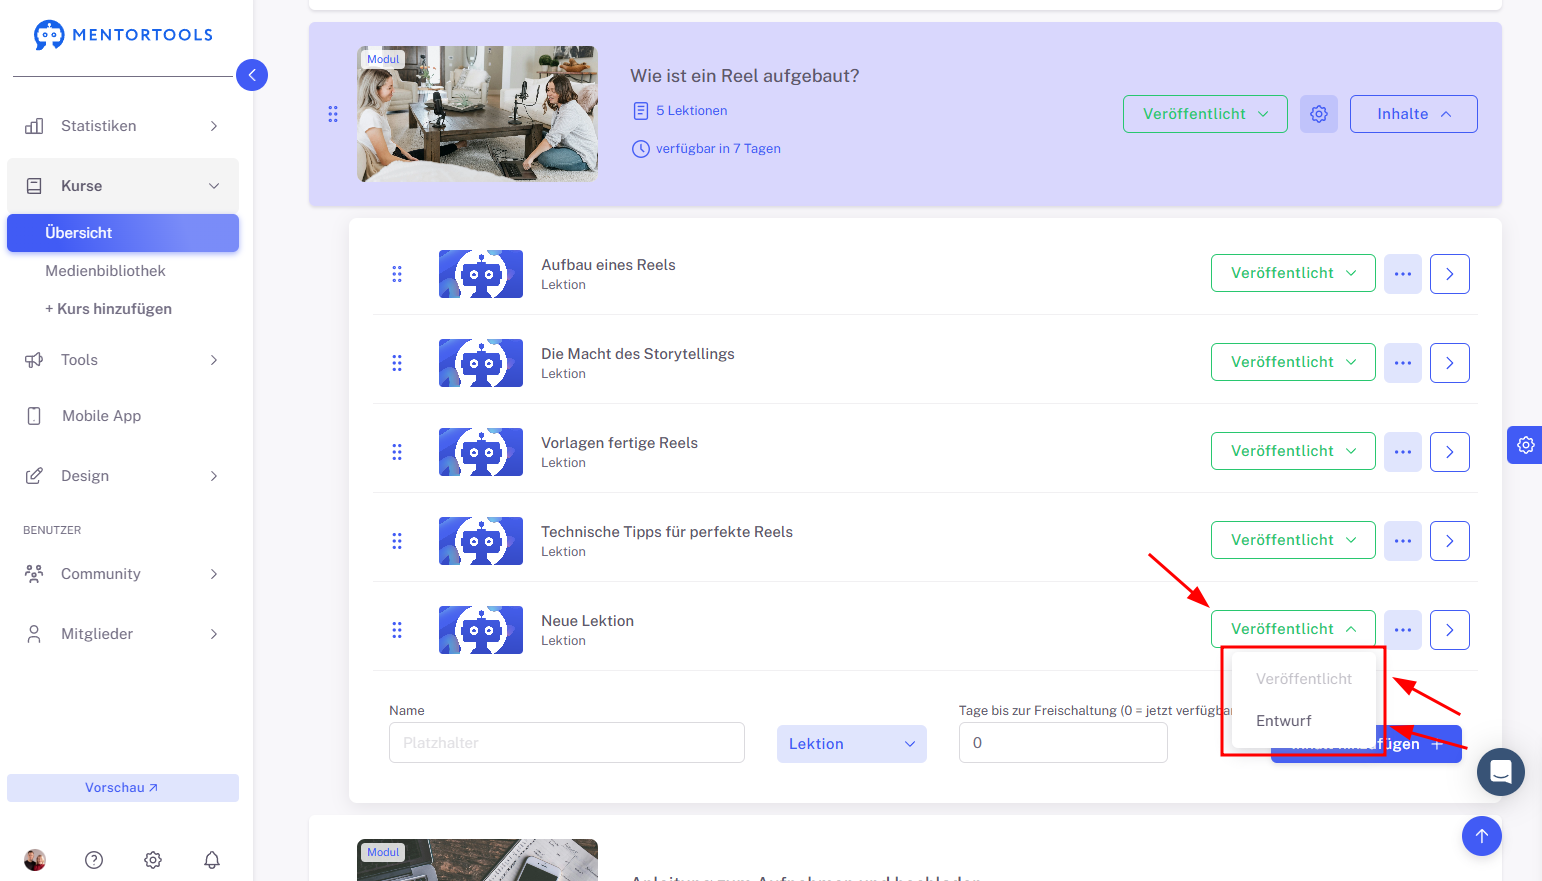Image resolution: width=1542 pixels, height=881 pixels.
Task: Open the notifications bell in sidebar footer
Action: [212, 860]
